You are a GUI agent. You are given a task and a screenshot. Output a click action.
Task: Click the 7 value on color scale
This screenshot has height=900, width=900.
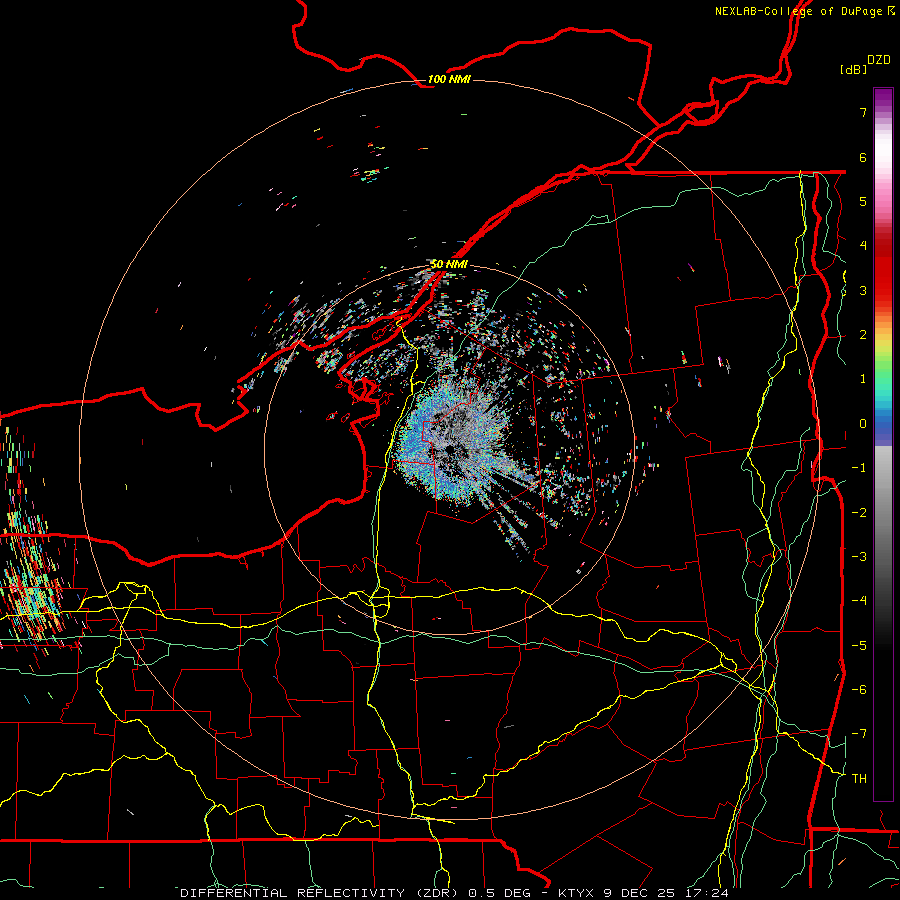pyautogui.click(x=863, y=112)
